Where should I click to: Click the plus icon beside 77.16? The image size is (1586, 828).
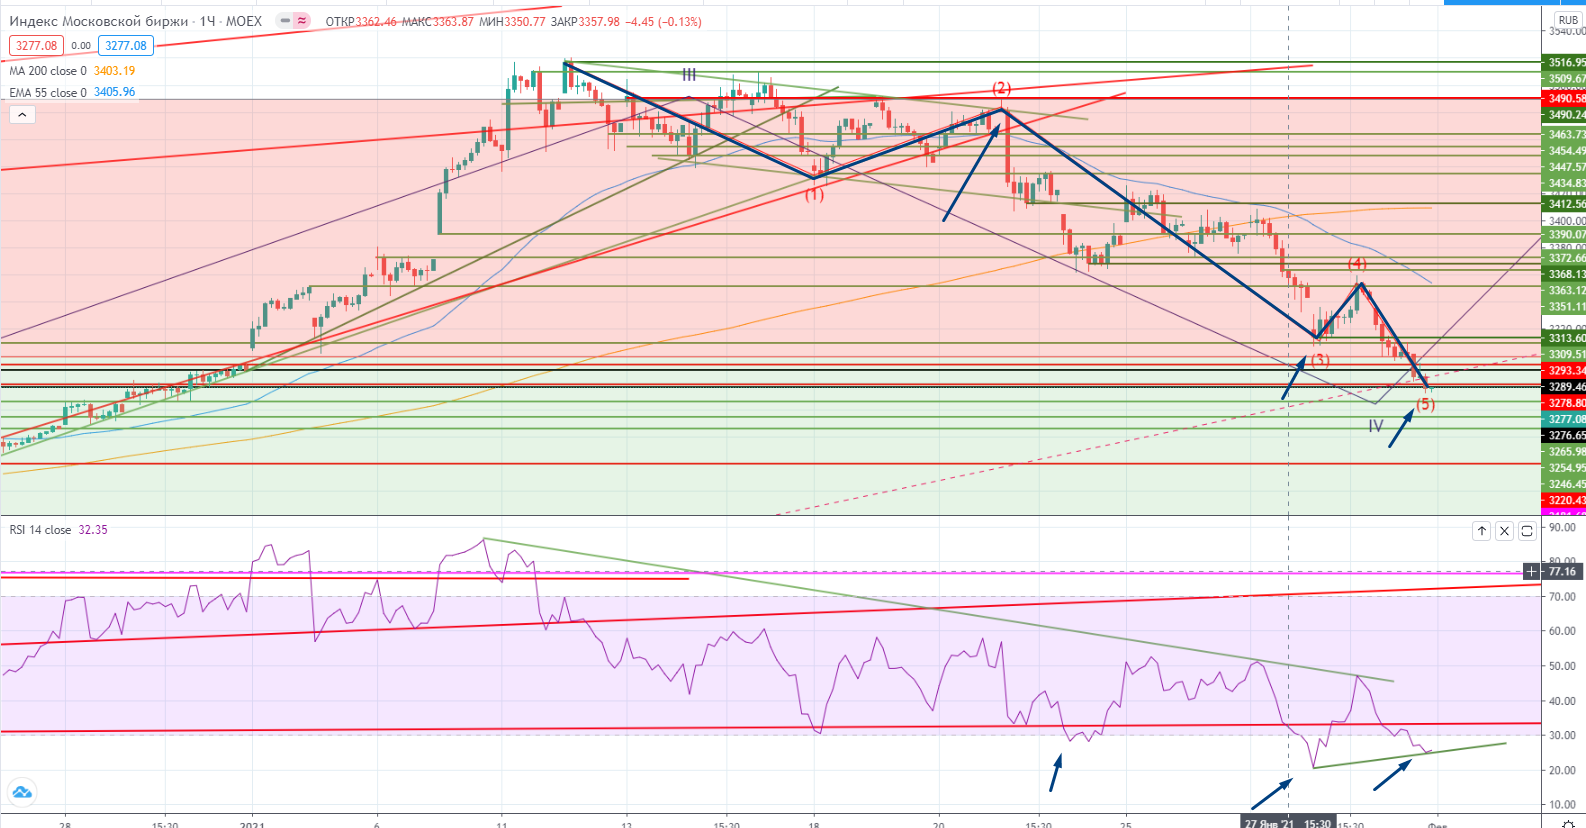pyautogui.click(x=1531, y=572)
